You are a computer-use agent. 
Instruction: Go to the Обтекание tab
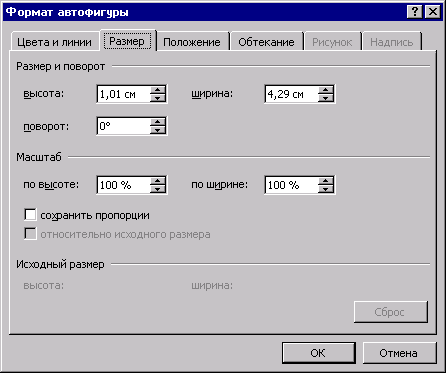tap(266, 42)
